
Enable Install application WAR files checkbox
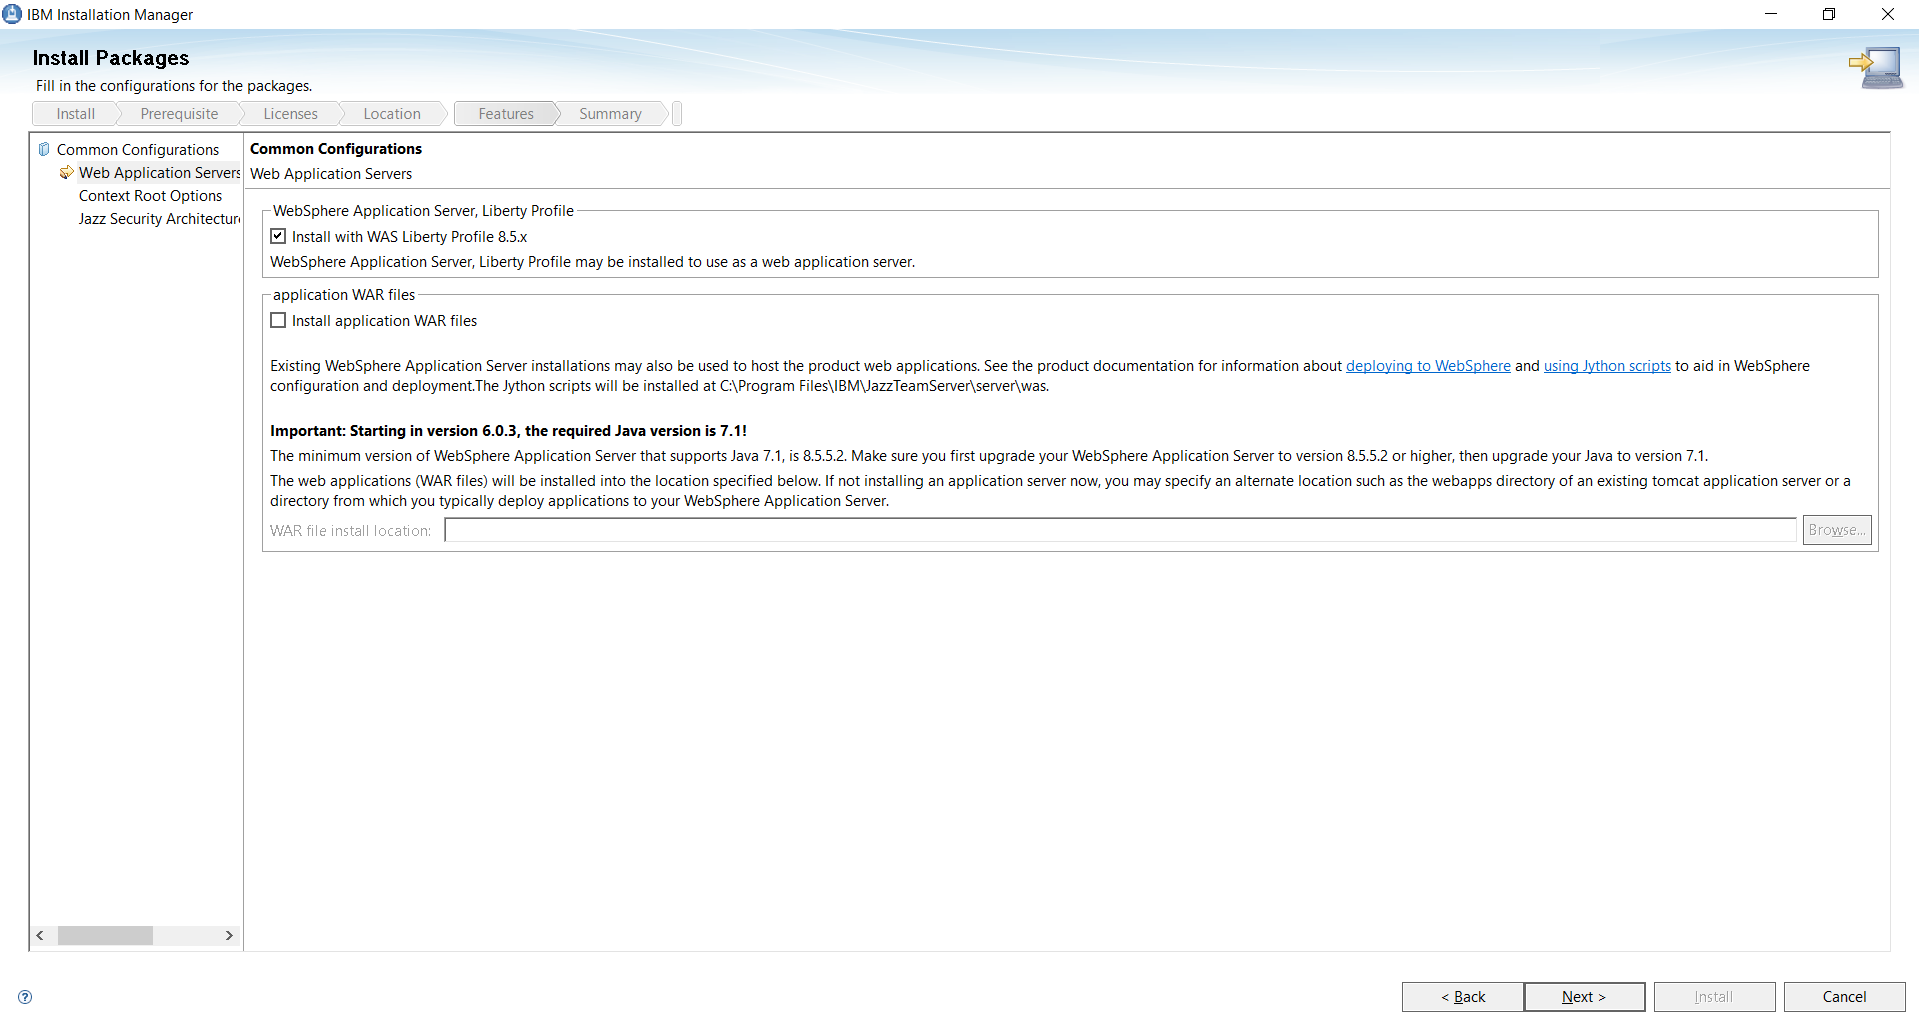(278, 321)
